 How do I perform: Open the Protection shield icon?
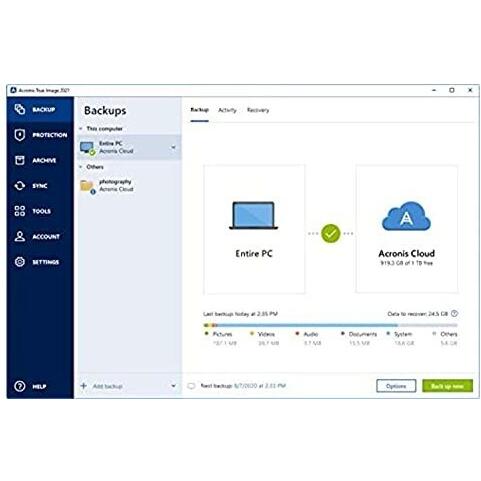[20, 135]
